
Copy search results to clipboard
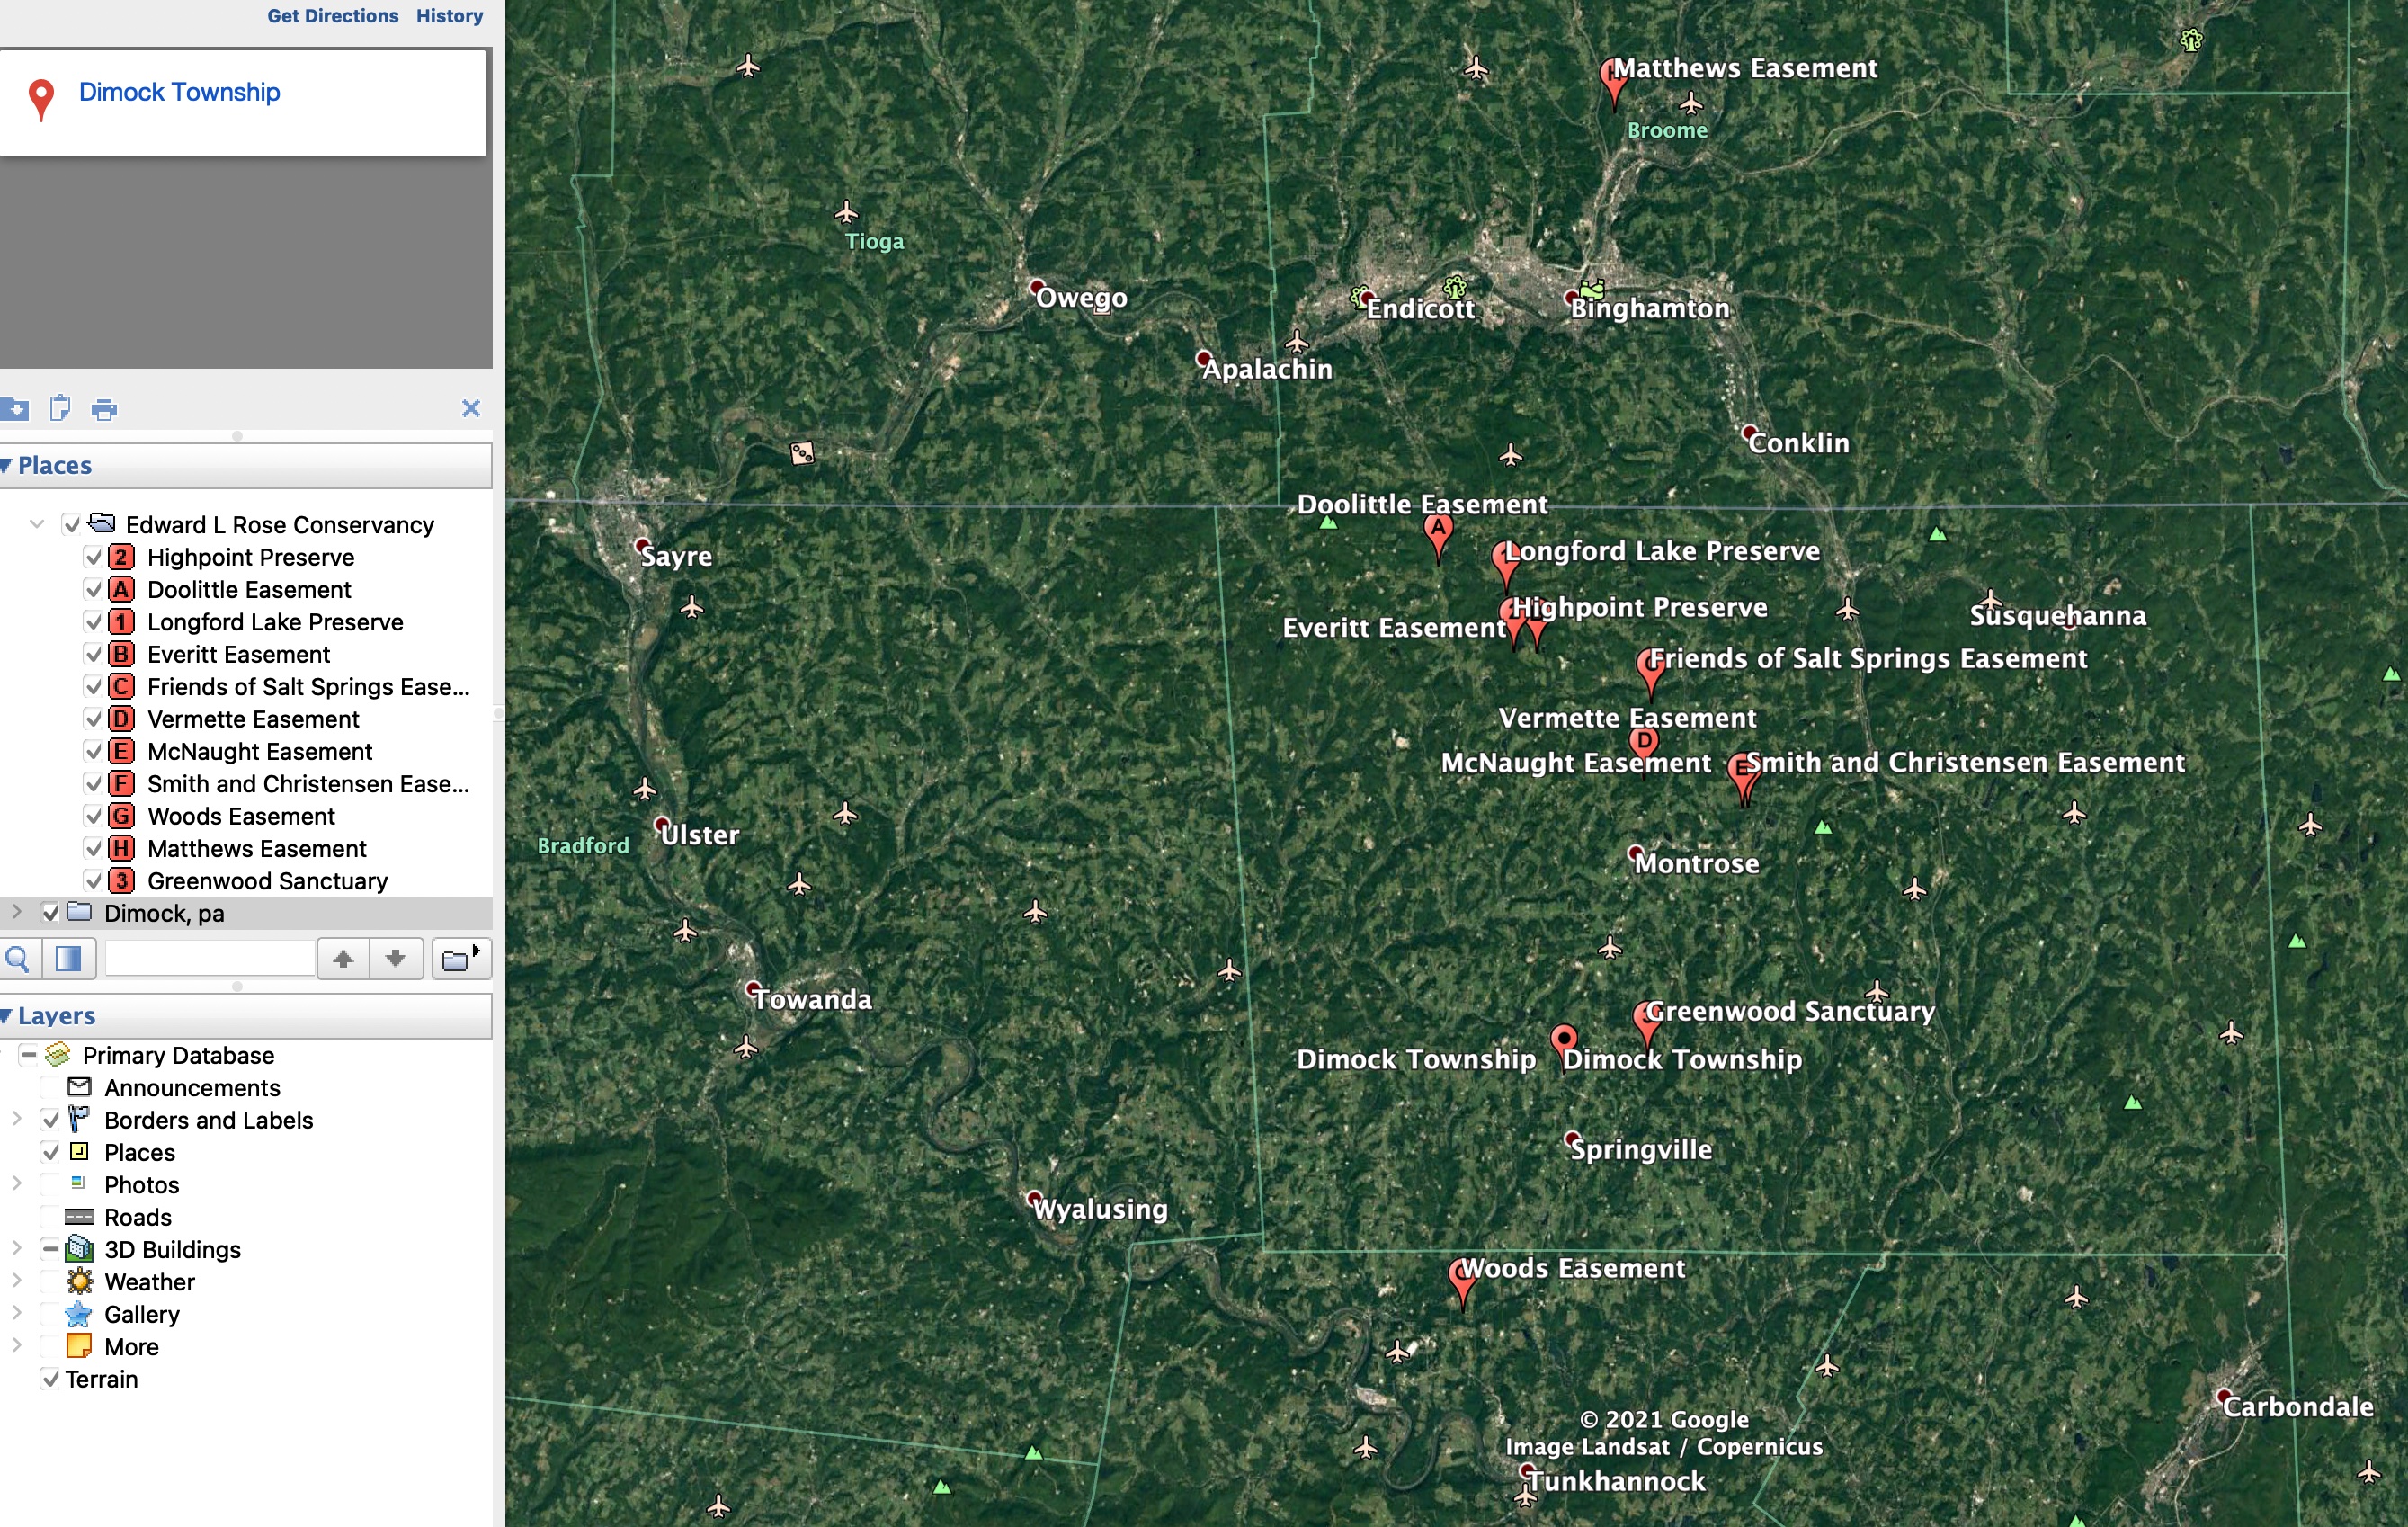coord(60,408)
